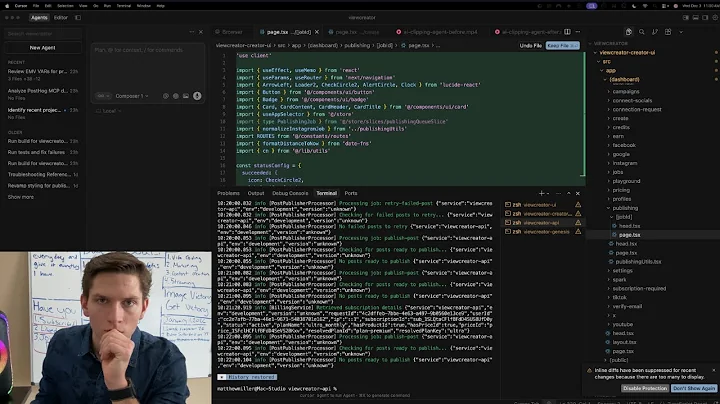
Task: Toggle the panel icon beside Editor
Action: pyautogui.click(x=78, y=17)
